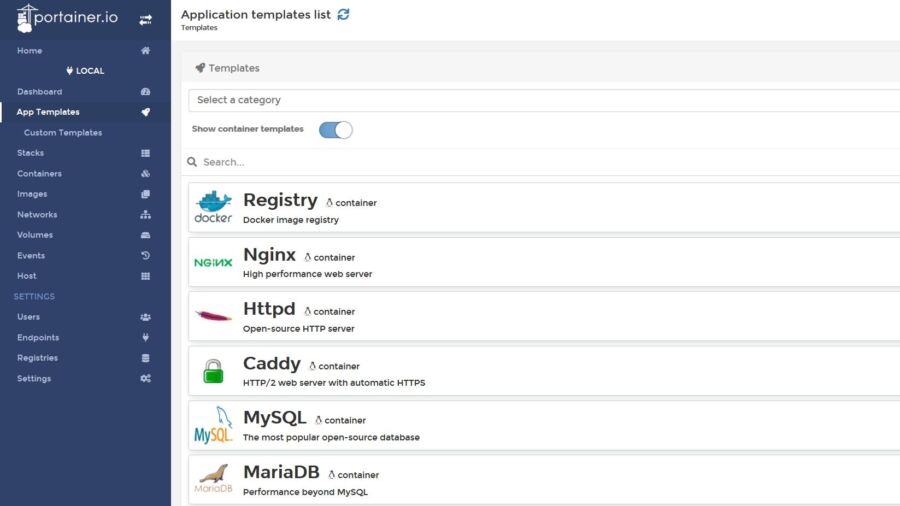Open the Containers page
The width and height of the screenshot is (900, 506).
[39, 173]
